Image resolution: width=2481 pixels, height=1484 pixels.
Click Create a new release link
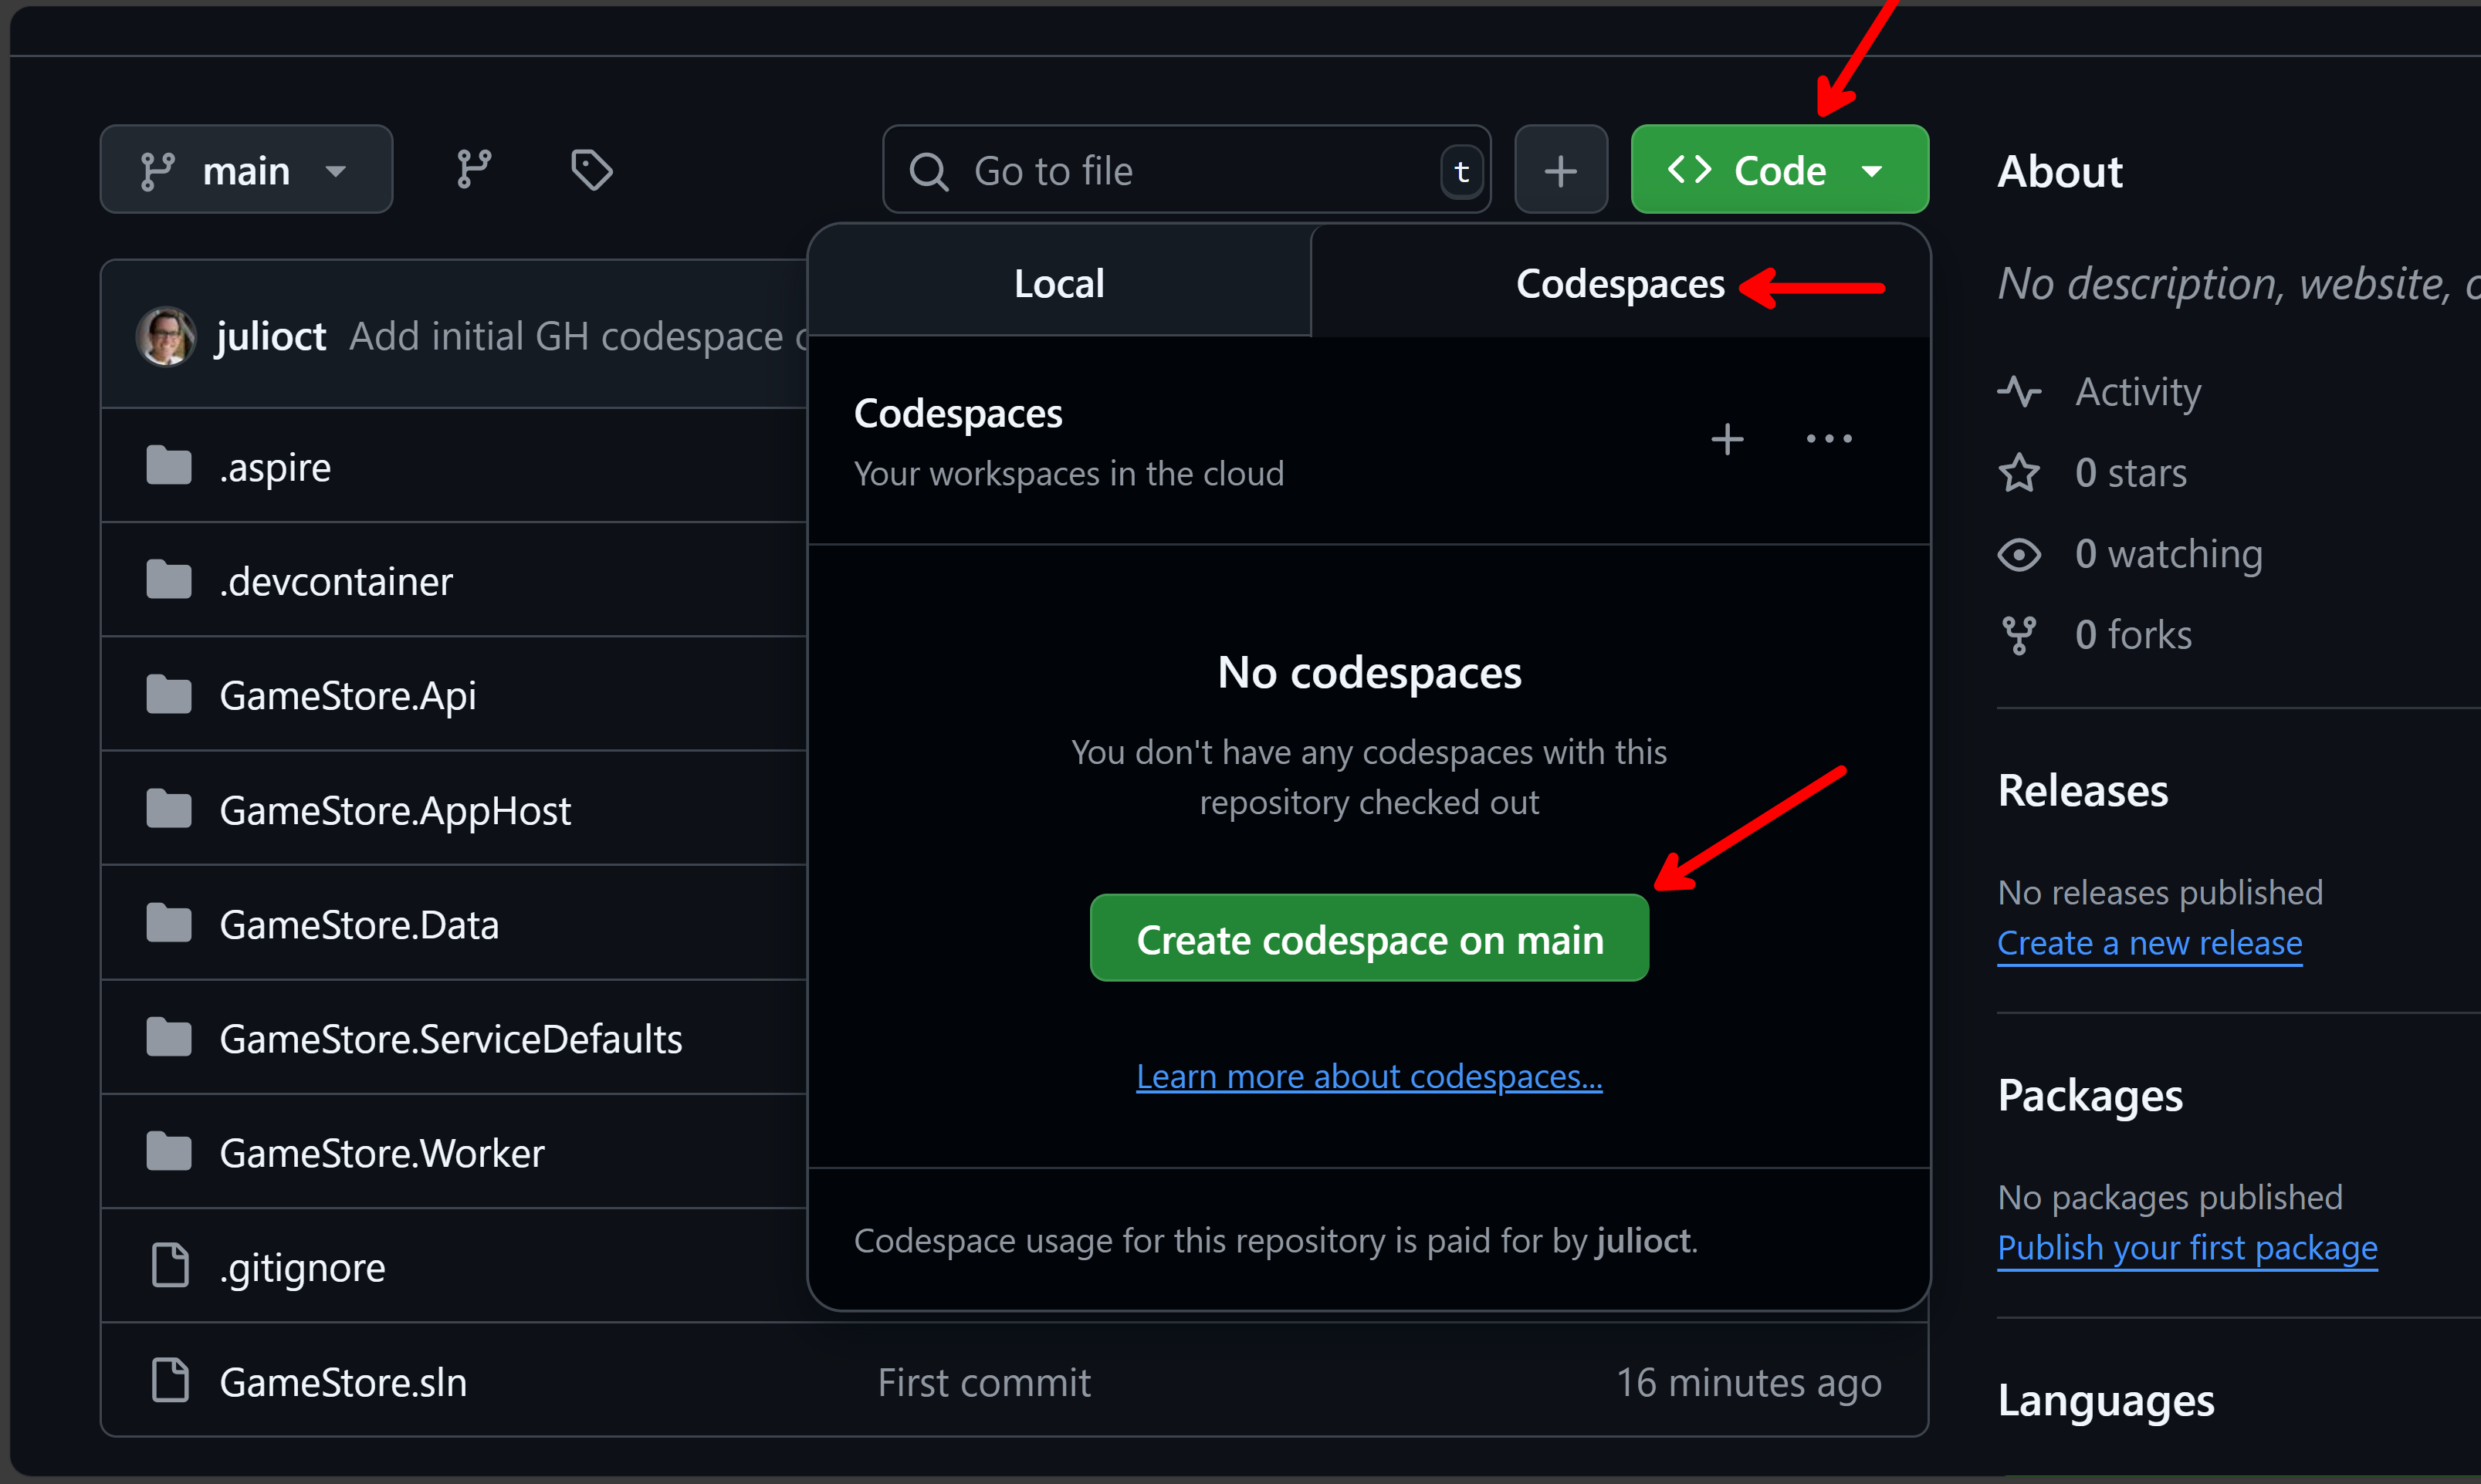(2150, 943)
